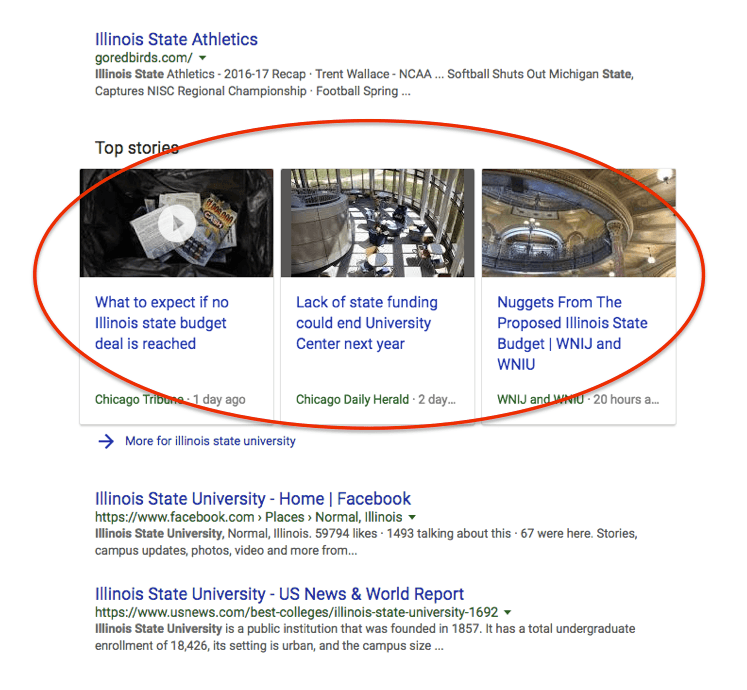Viewport: 747px width, 690px height.
Task: Click the usnews.com best-colleges URL text
Action: 296,612
